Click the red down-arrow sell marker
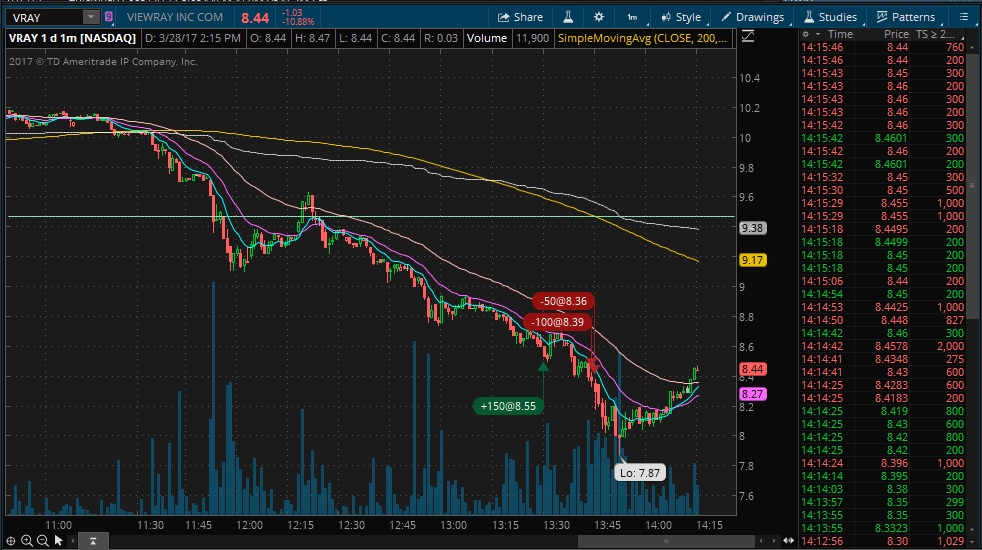The height and width of the screenshot is (550, 982). click(593, 365)
